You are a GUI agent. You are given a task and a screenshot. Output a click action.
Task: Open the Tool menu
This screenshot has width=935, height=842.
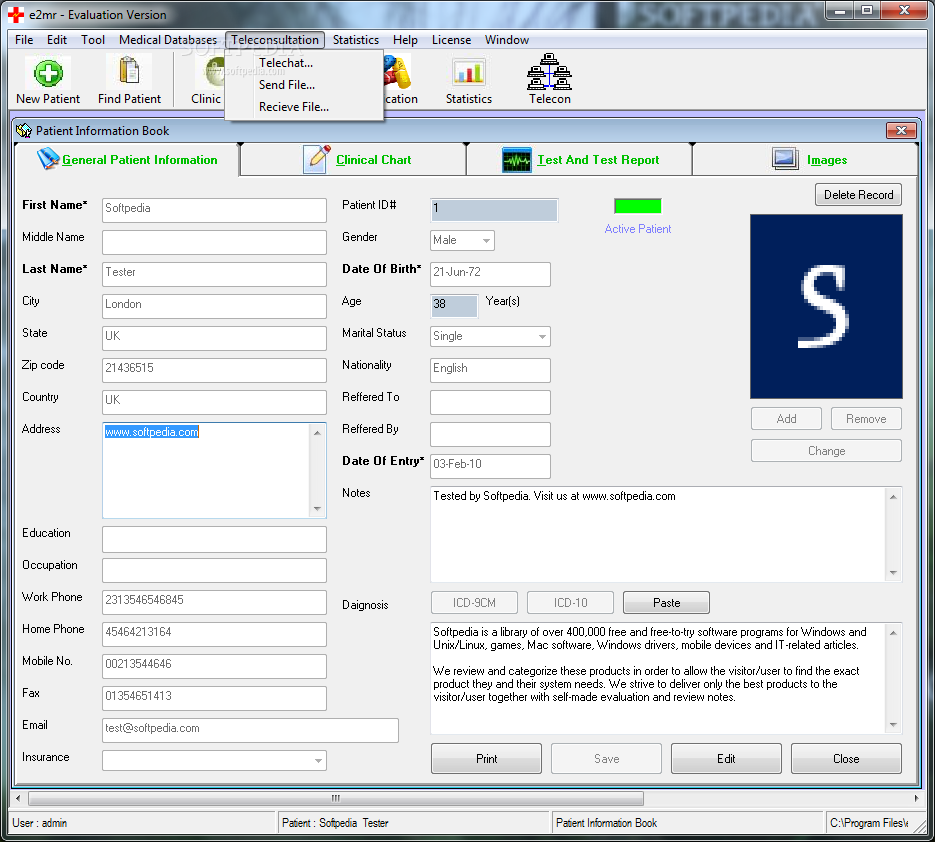(93, 40)
